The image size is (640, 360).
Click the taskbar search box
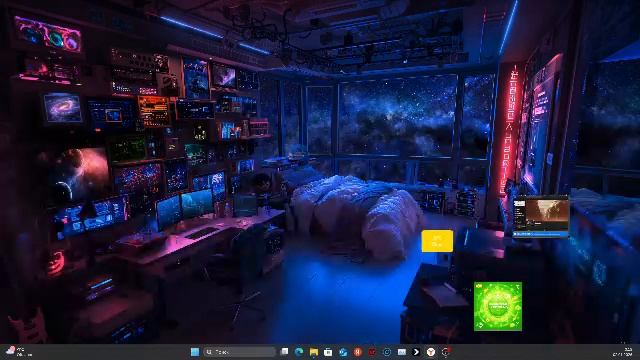(x=240, y=352)
